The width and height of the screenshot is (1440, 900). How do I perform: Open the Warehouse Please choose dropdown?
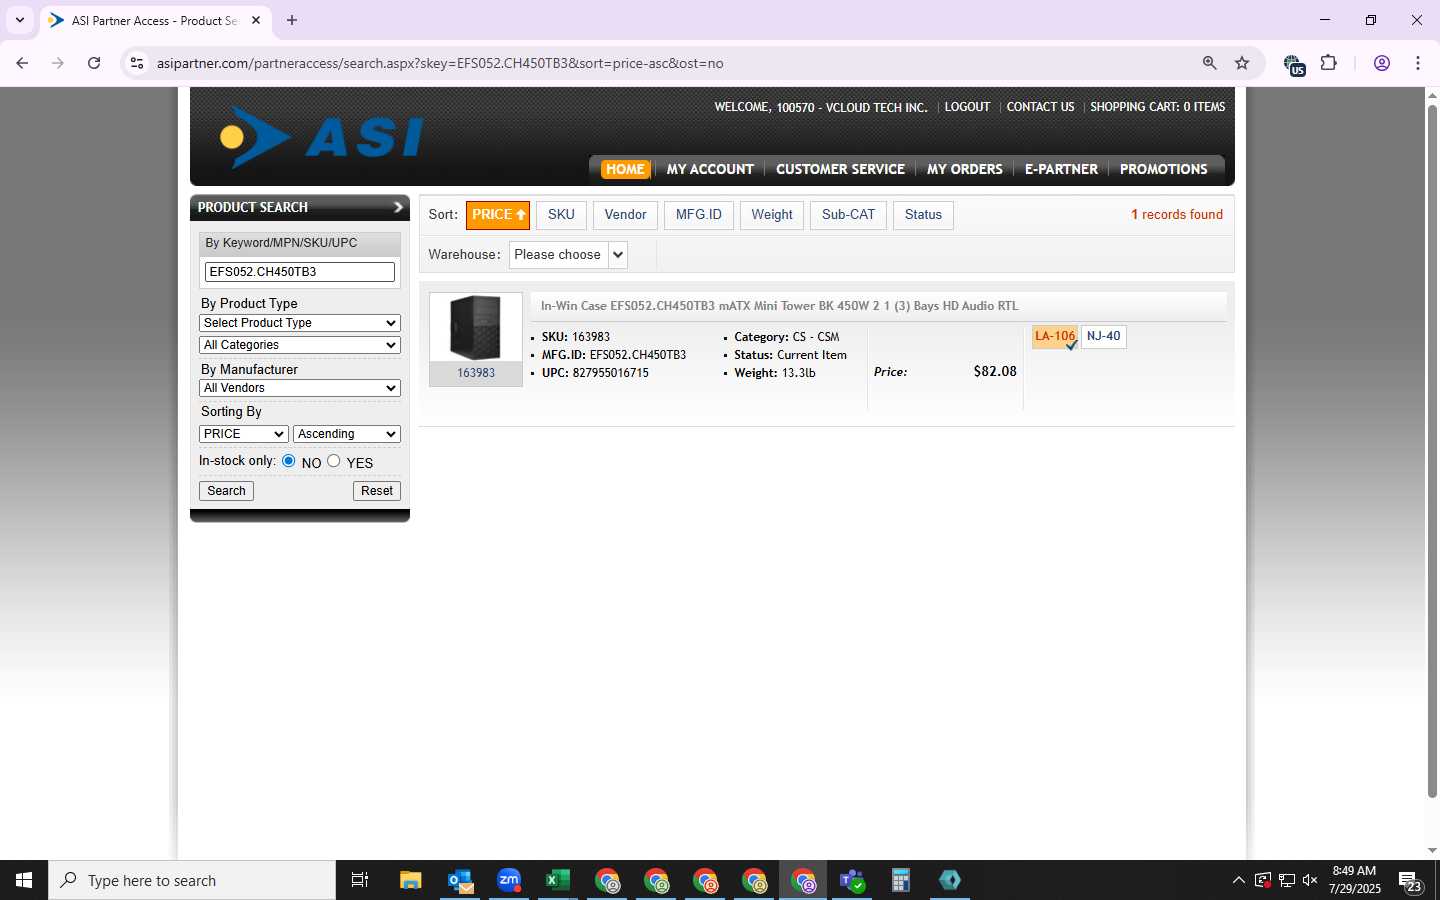(x=568, y=255)
